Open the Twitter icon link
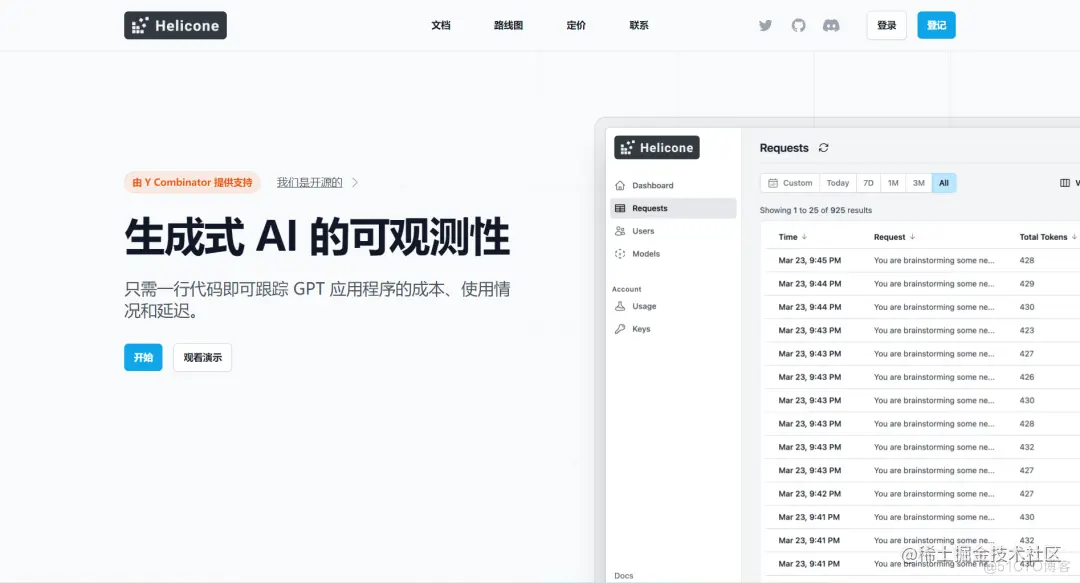Viewport: 1080px width, 583px height. (765, 25)
